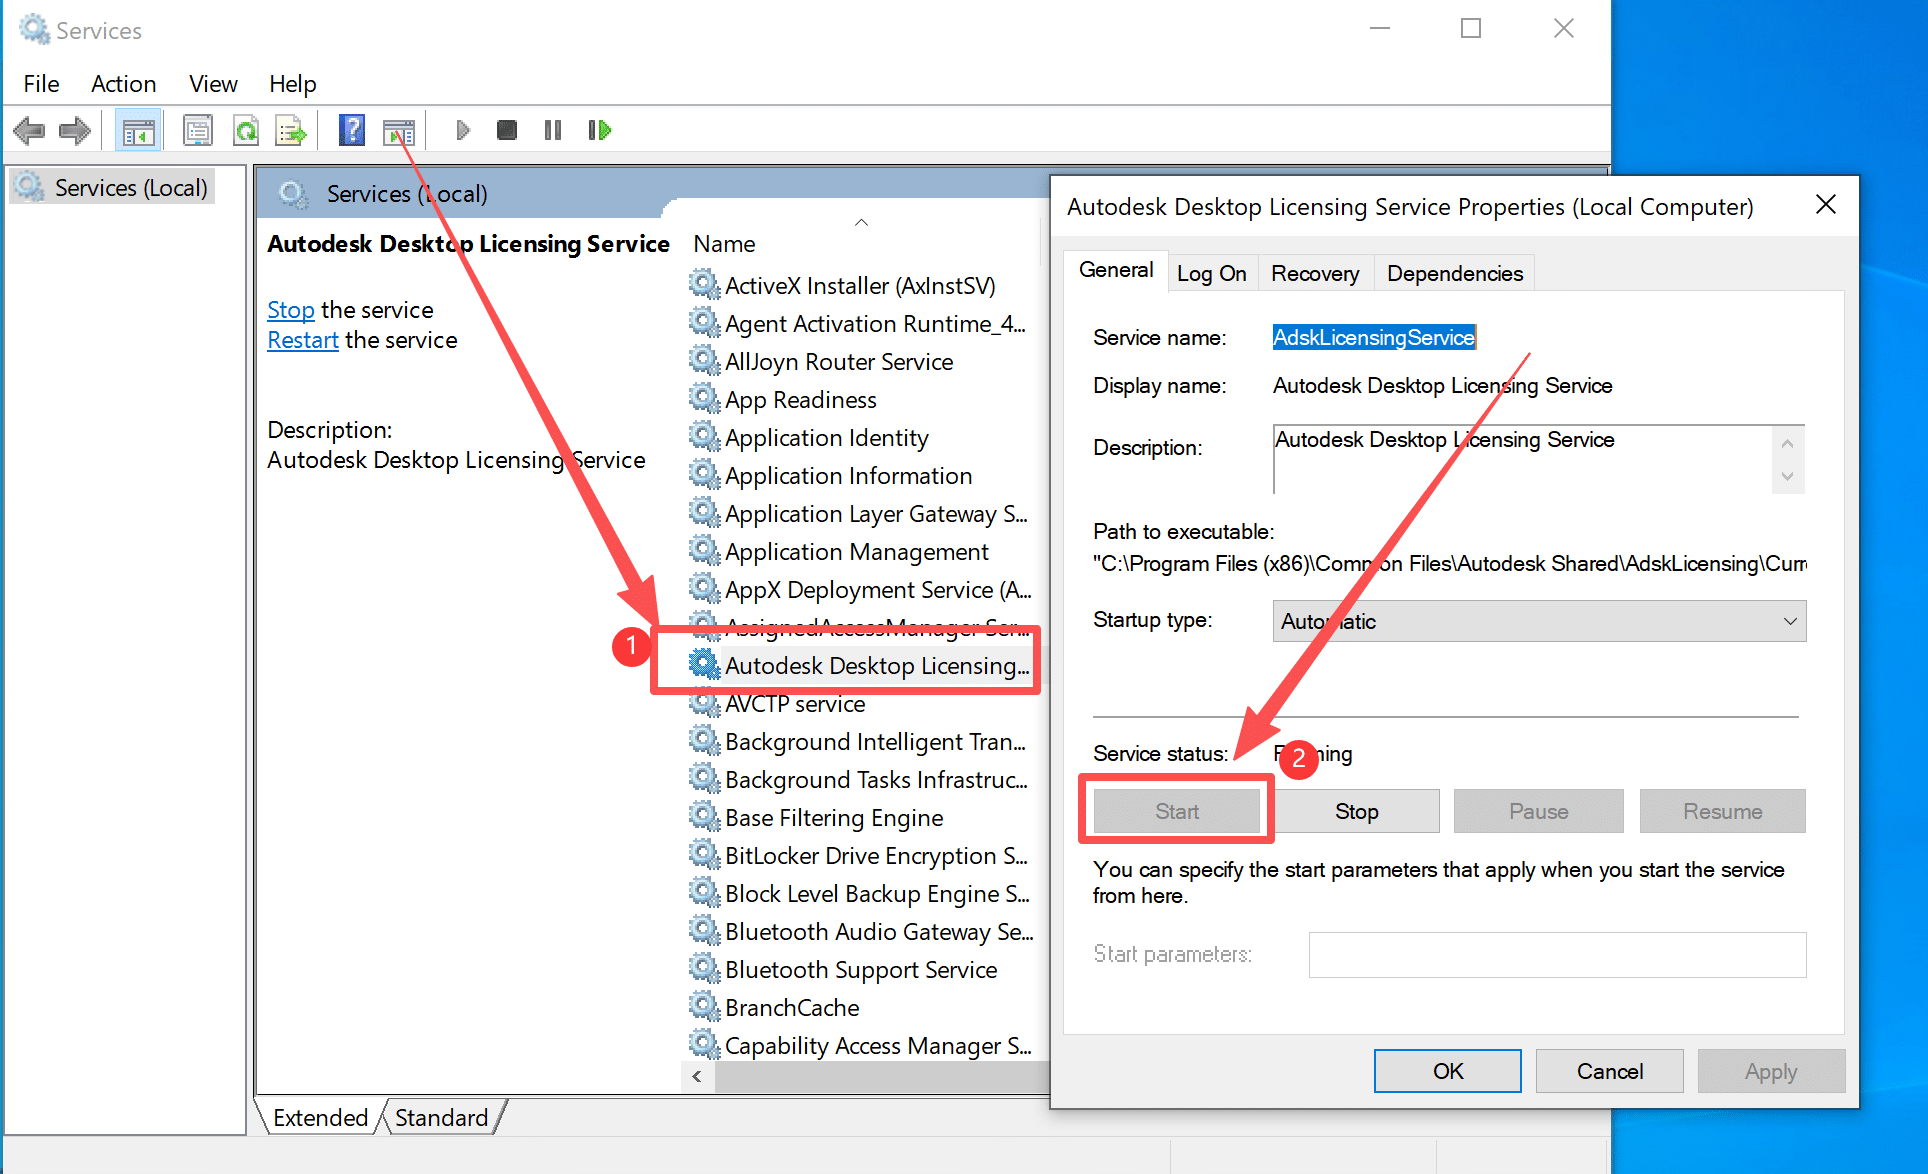Click the Back arrow toolbar icon

(29, 130)
